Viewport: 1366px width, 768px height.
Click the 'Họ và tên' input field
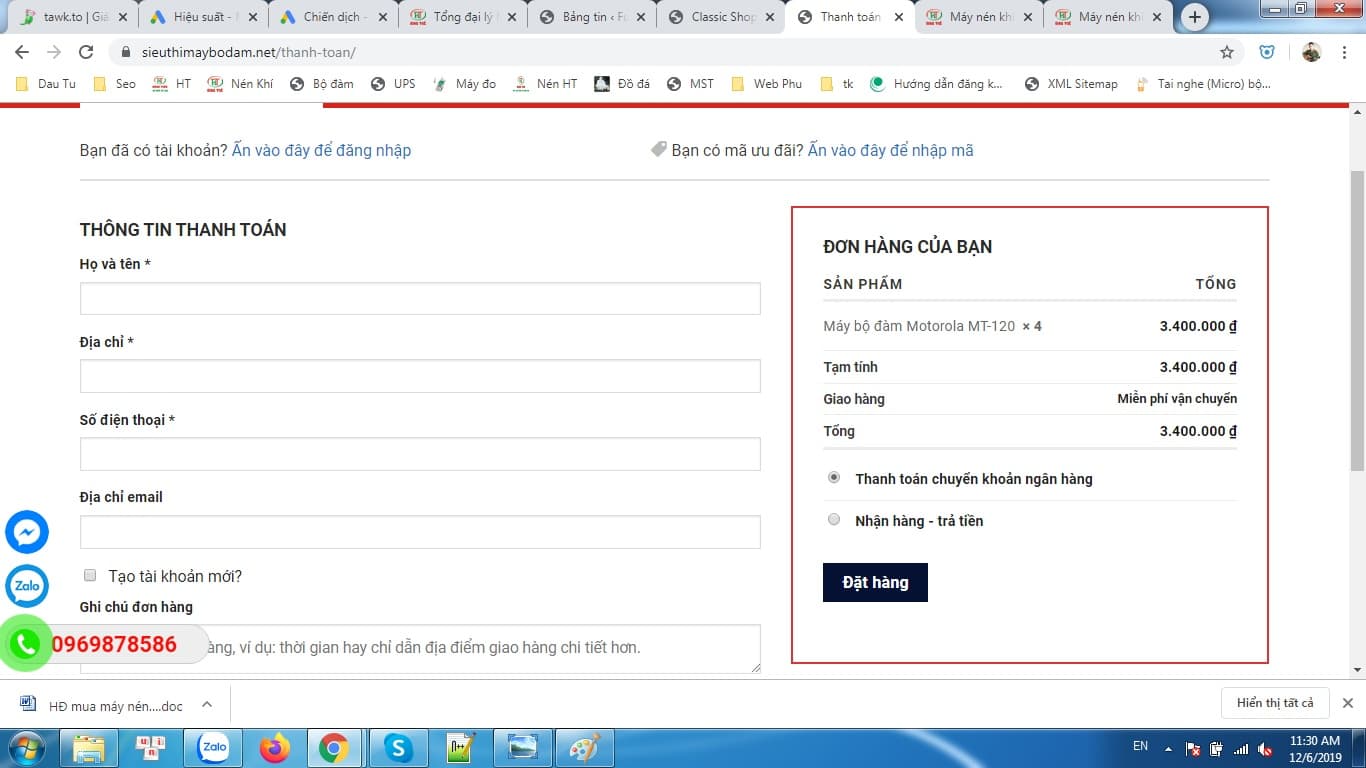pos(420,298)
